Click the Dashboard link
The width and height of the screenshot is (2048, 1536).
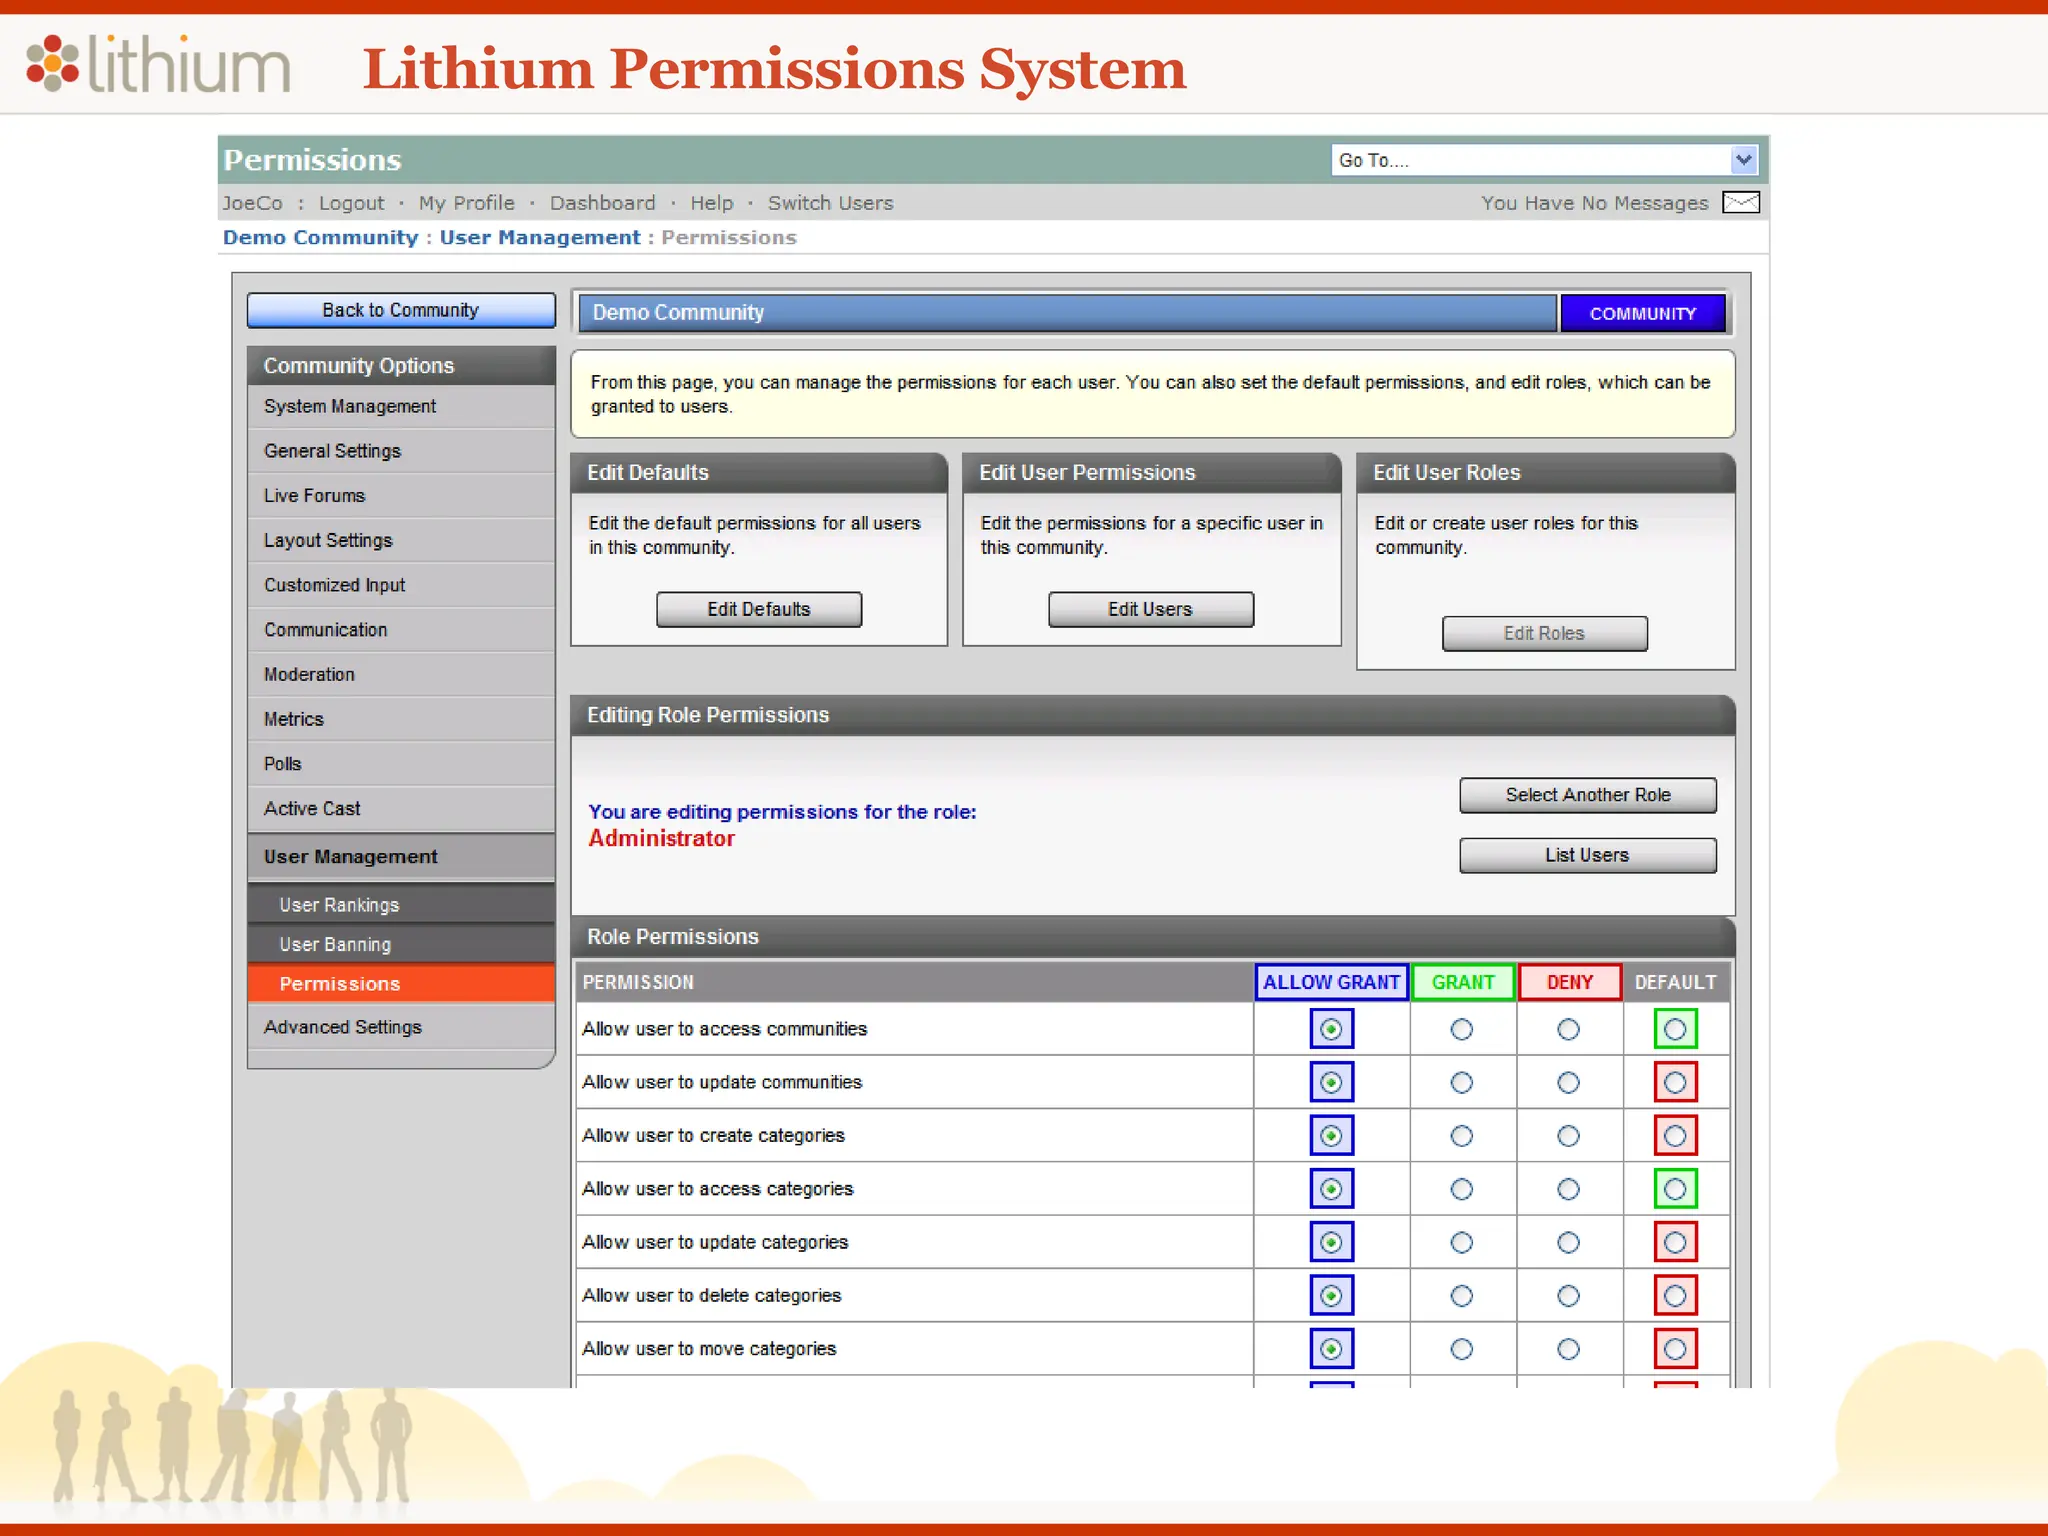[x=602, y=203]
